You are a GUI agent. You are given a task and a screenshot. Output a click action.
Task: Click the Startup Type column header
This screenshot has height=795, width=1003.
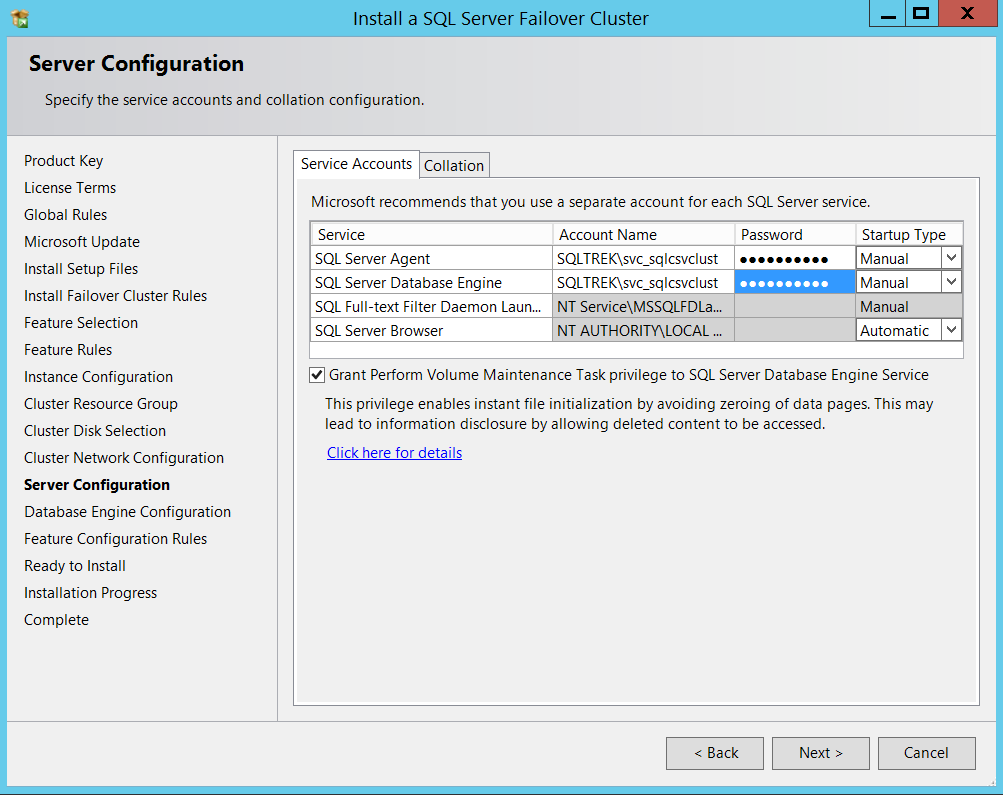pos(904,234)
